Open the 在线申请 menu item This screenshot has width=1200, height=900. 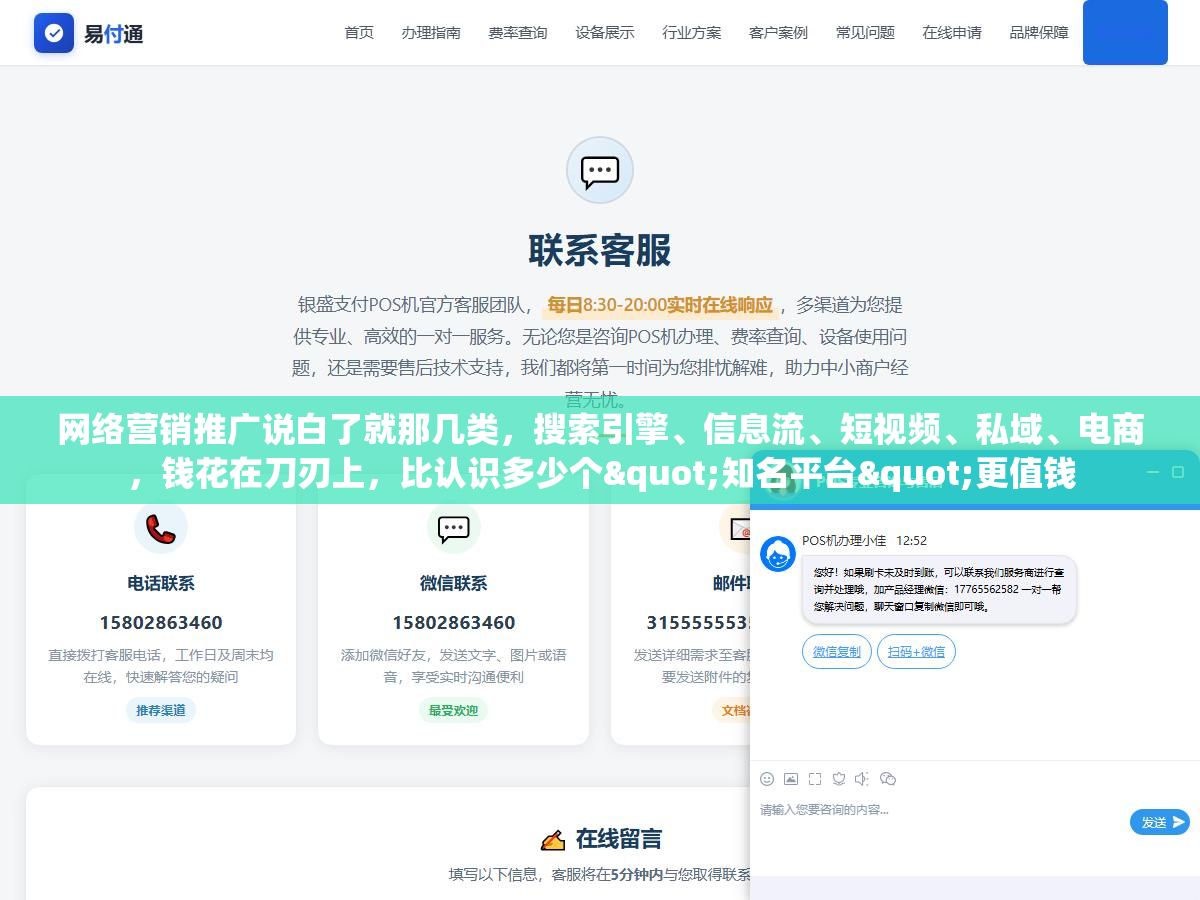[952, 33]
